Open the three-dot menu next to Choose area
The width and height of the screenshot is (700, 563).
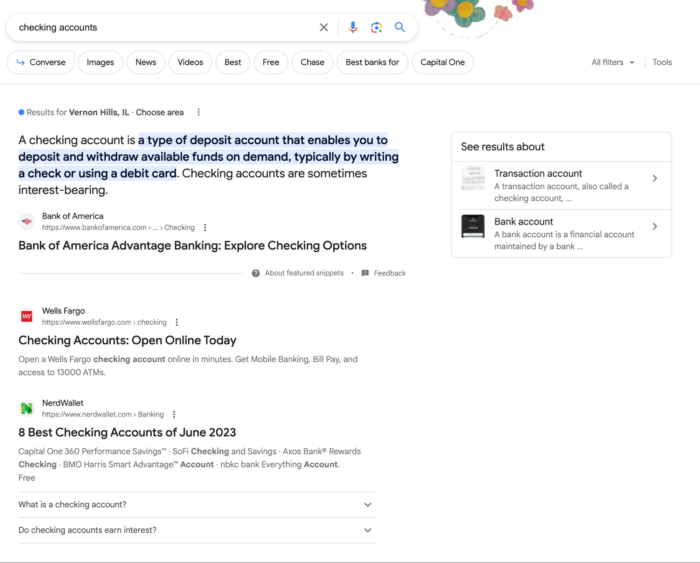(x=199, y=113)
